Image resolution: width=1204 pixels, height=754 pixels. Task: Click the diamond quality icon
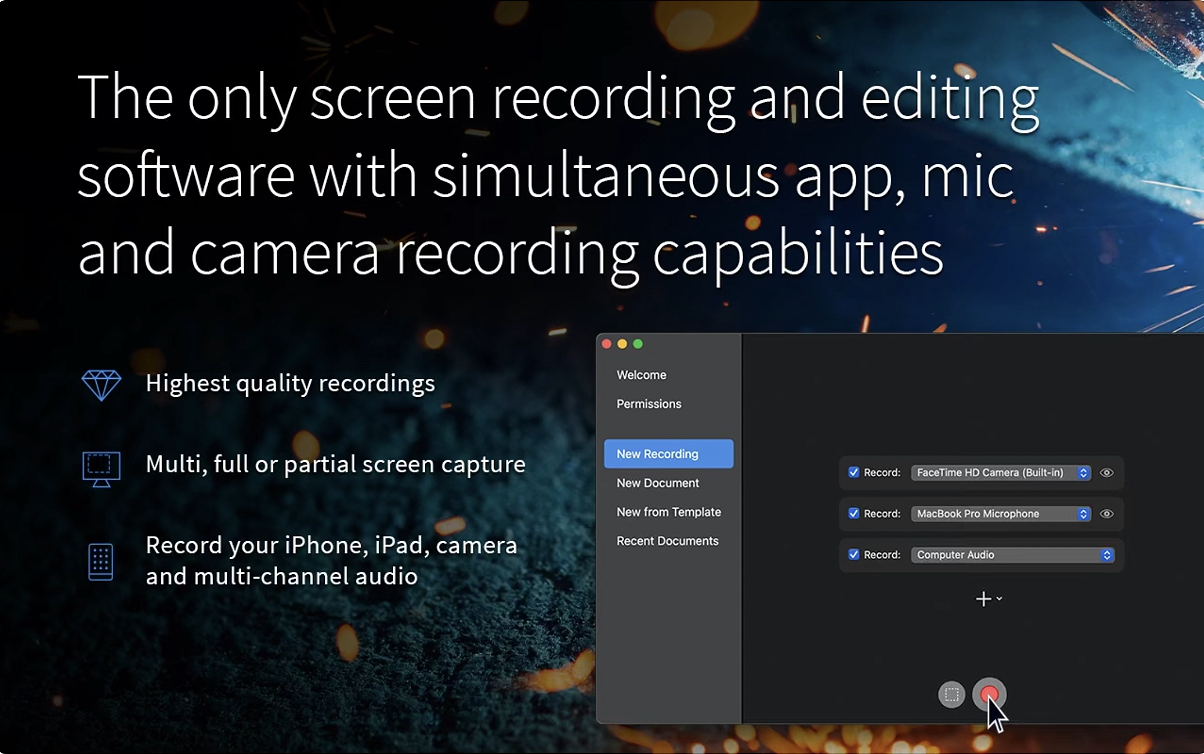tap(101, 385)
